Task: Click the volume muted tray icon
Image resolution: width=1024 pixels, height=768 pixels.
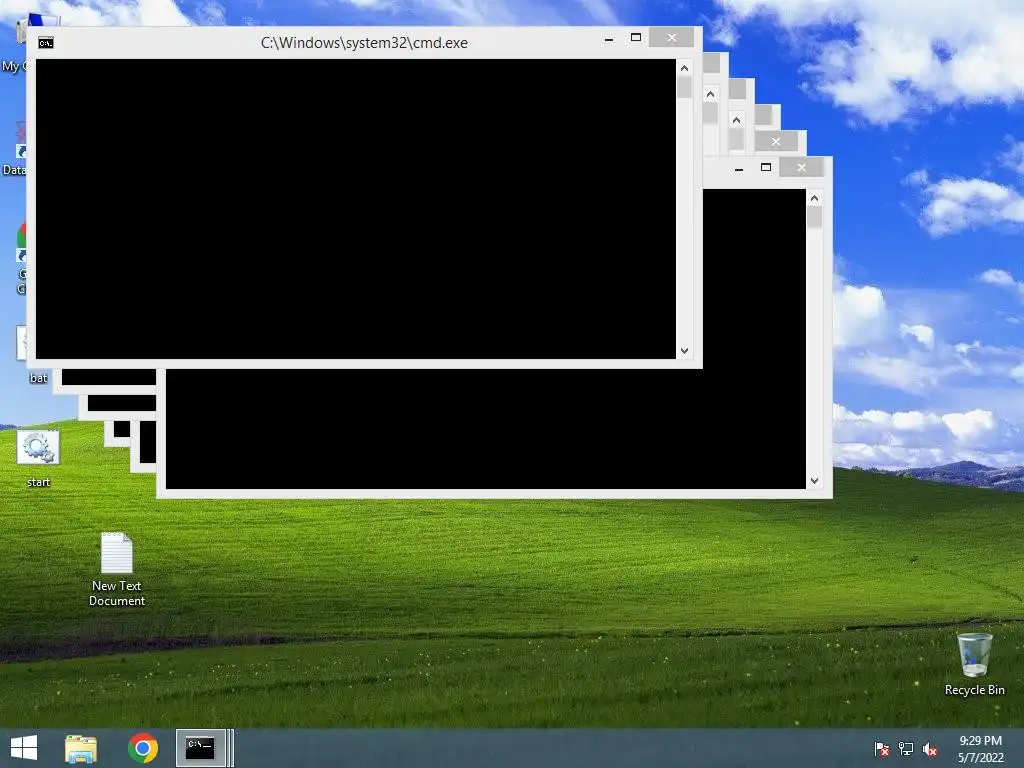Action: point(930,749)
